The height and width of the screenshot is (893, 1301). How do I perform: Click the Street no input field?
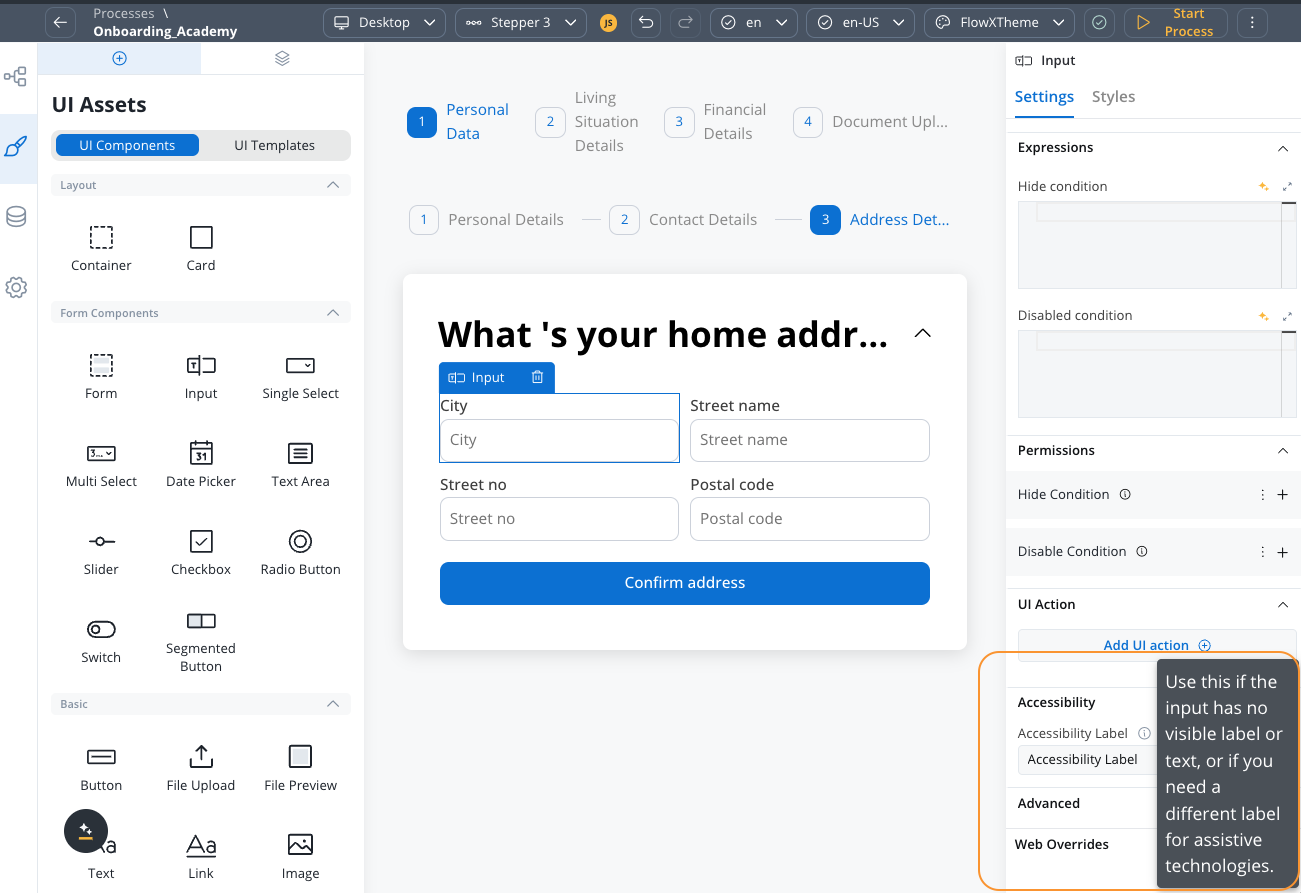559,519
